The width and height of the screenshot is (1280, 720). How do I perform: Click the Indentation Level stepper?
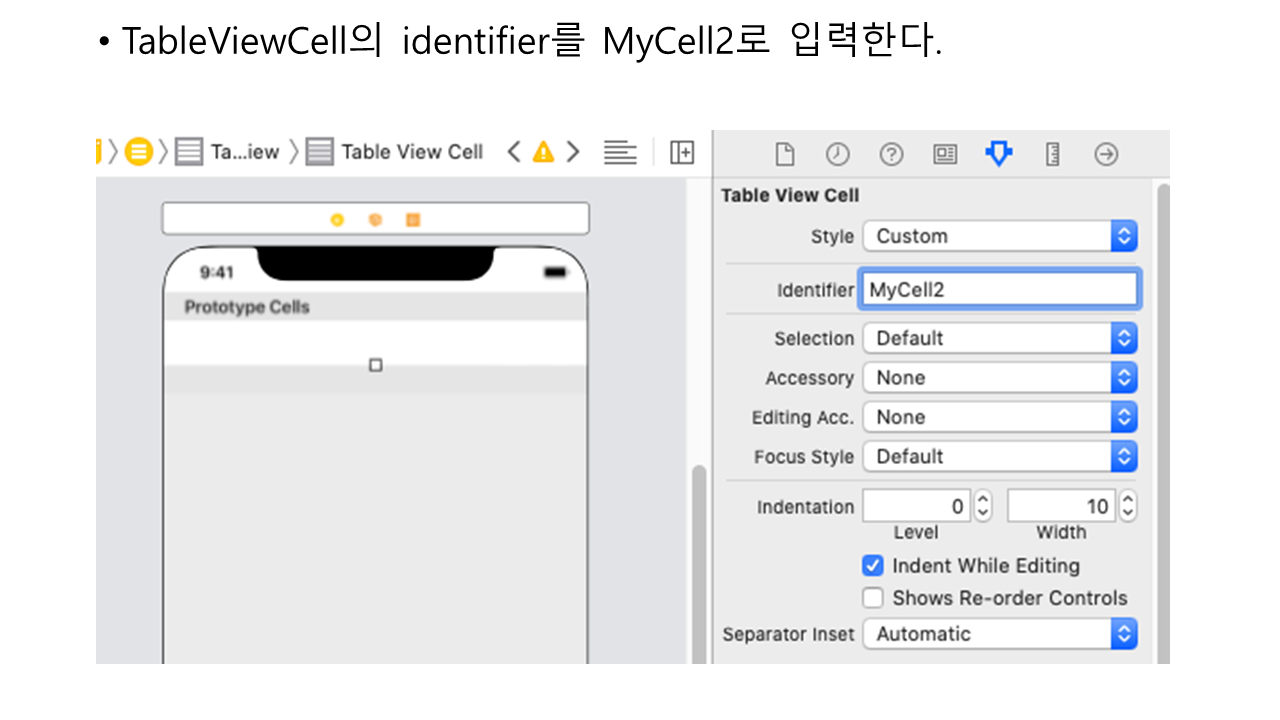coord(983,506)
